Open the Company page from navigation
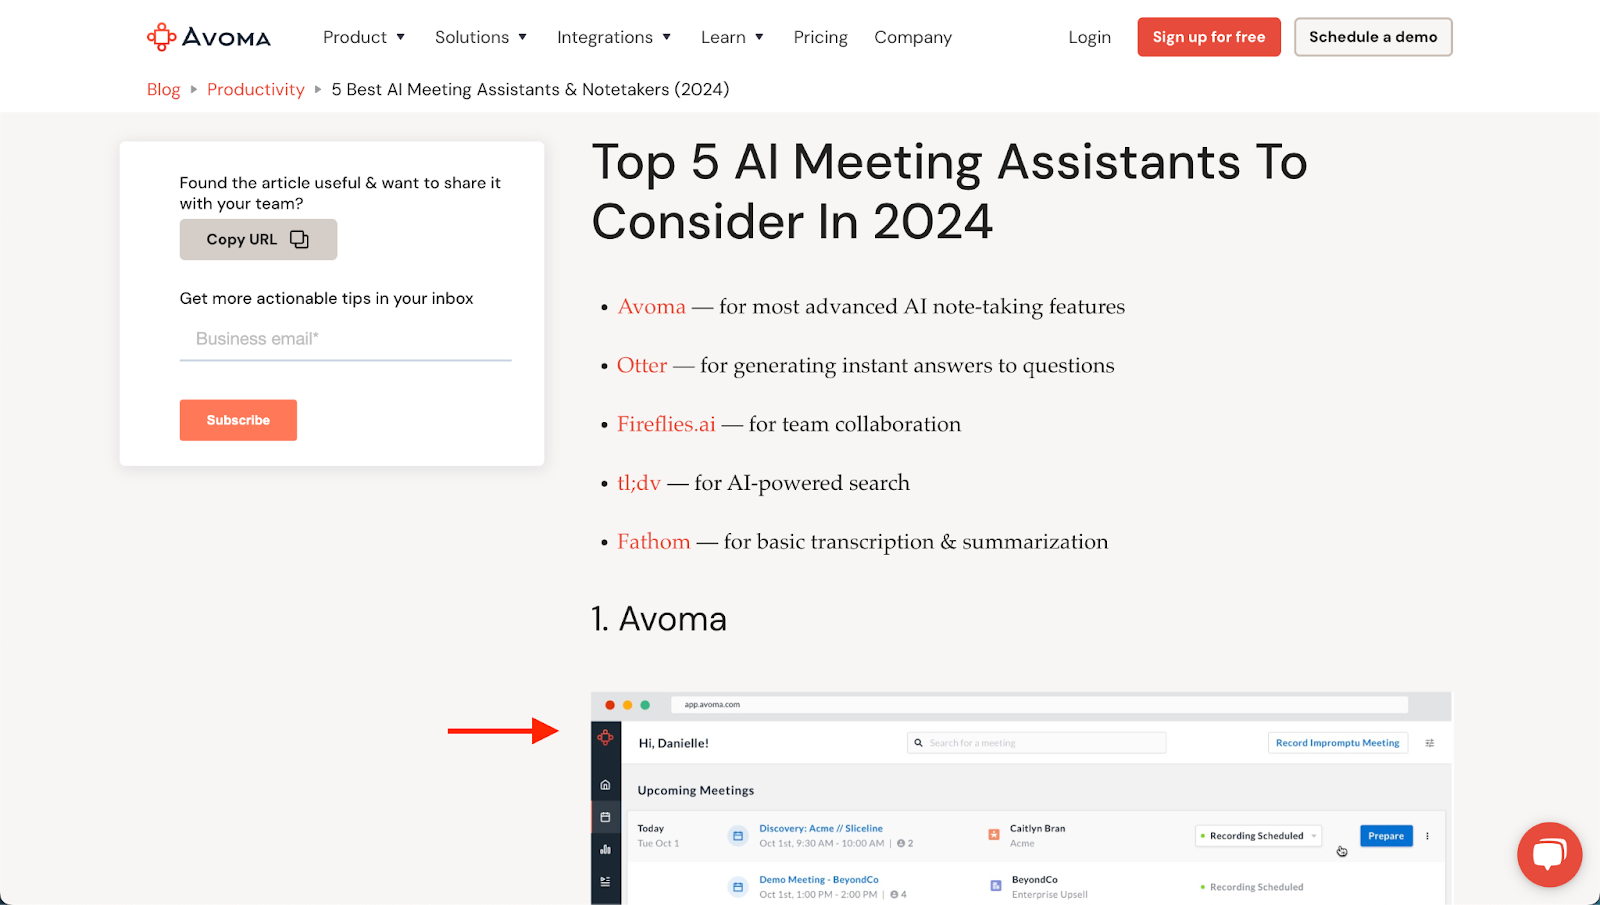Viewport: 1600px width, 905px height. [913, 37]
